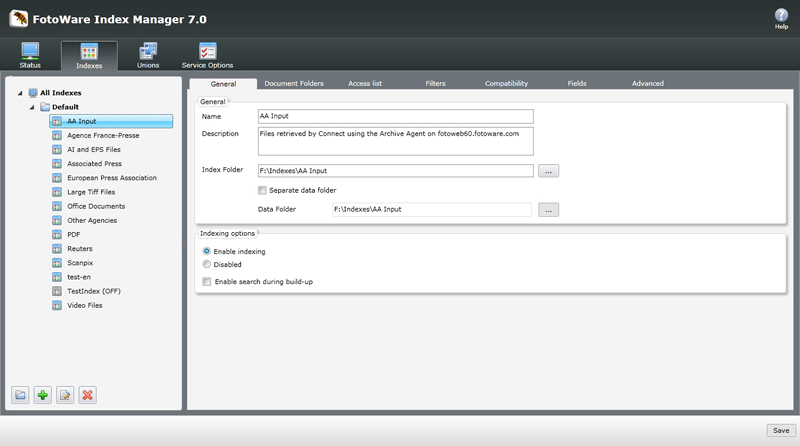
Task: Switch to the Compatibility tab
Action: click(x=506, y=84)
